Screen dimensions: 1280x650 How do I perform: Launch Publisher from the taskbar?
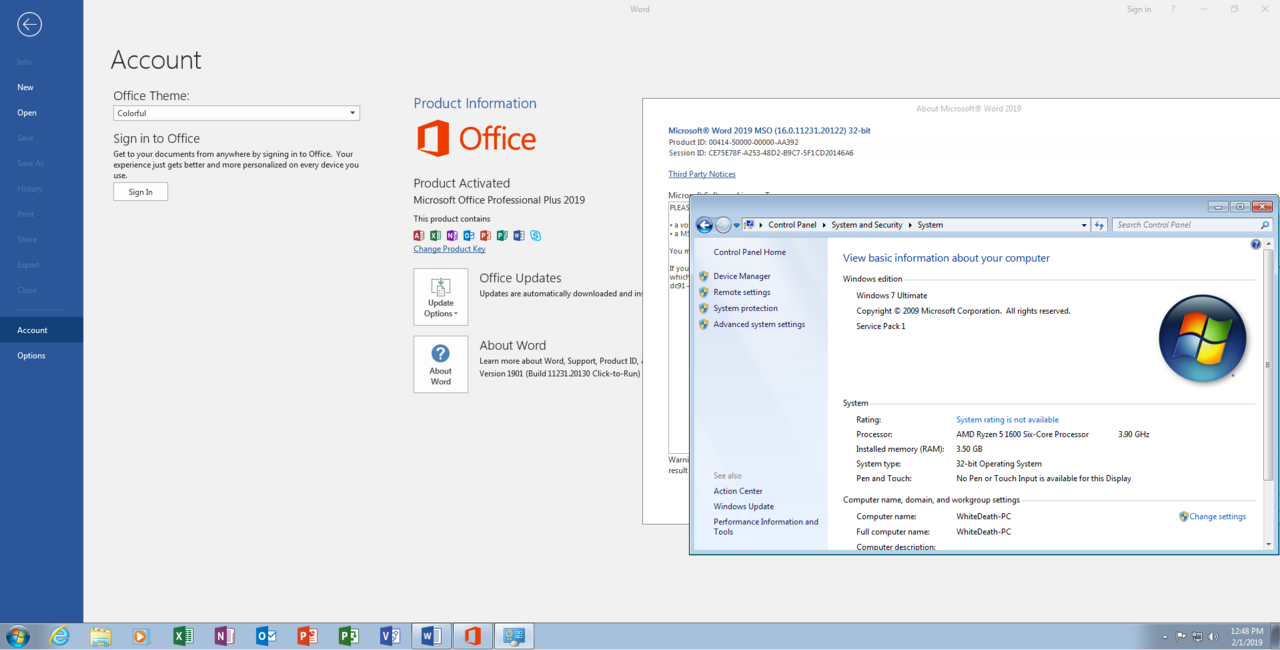[x=348, y=636]
